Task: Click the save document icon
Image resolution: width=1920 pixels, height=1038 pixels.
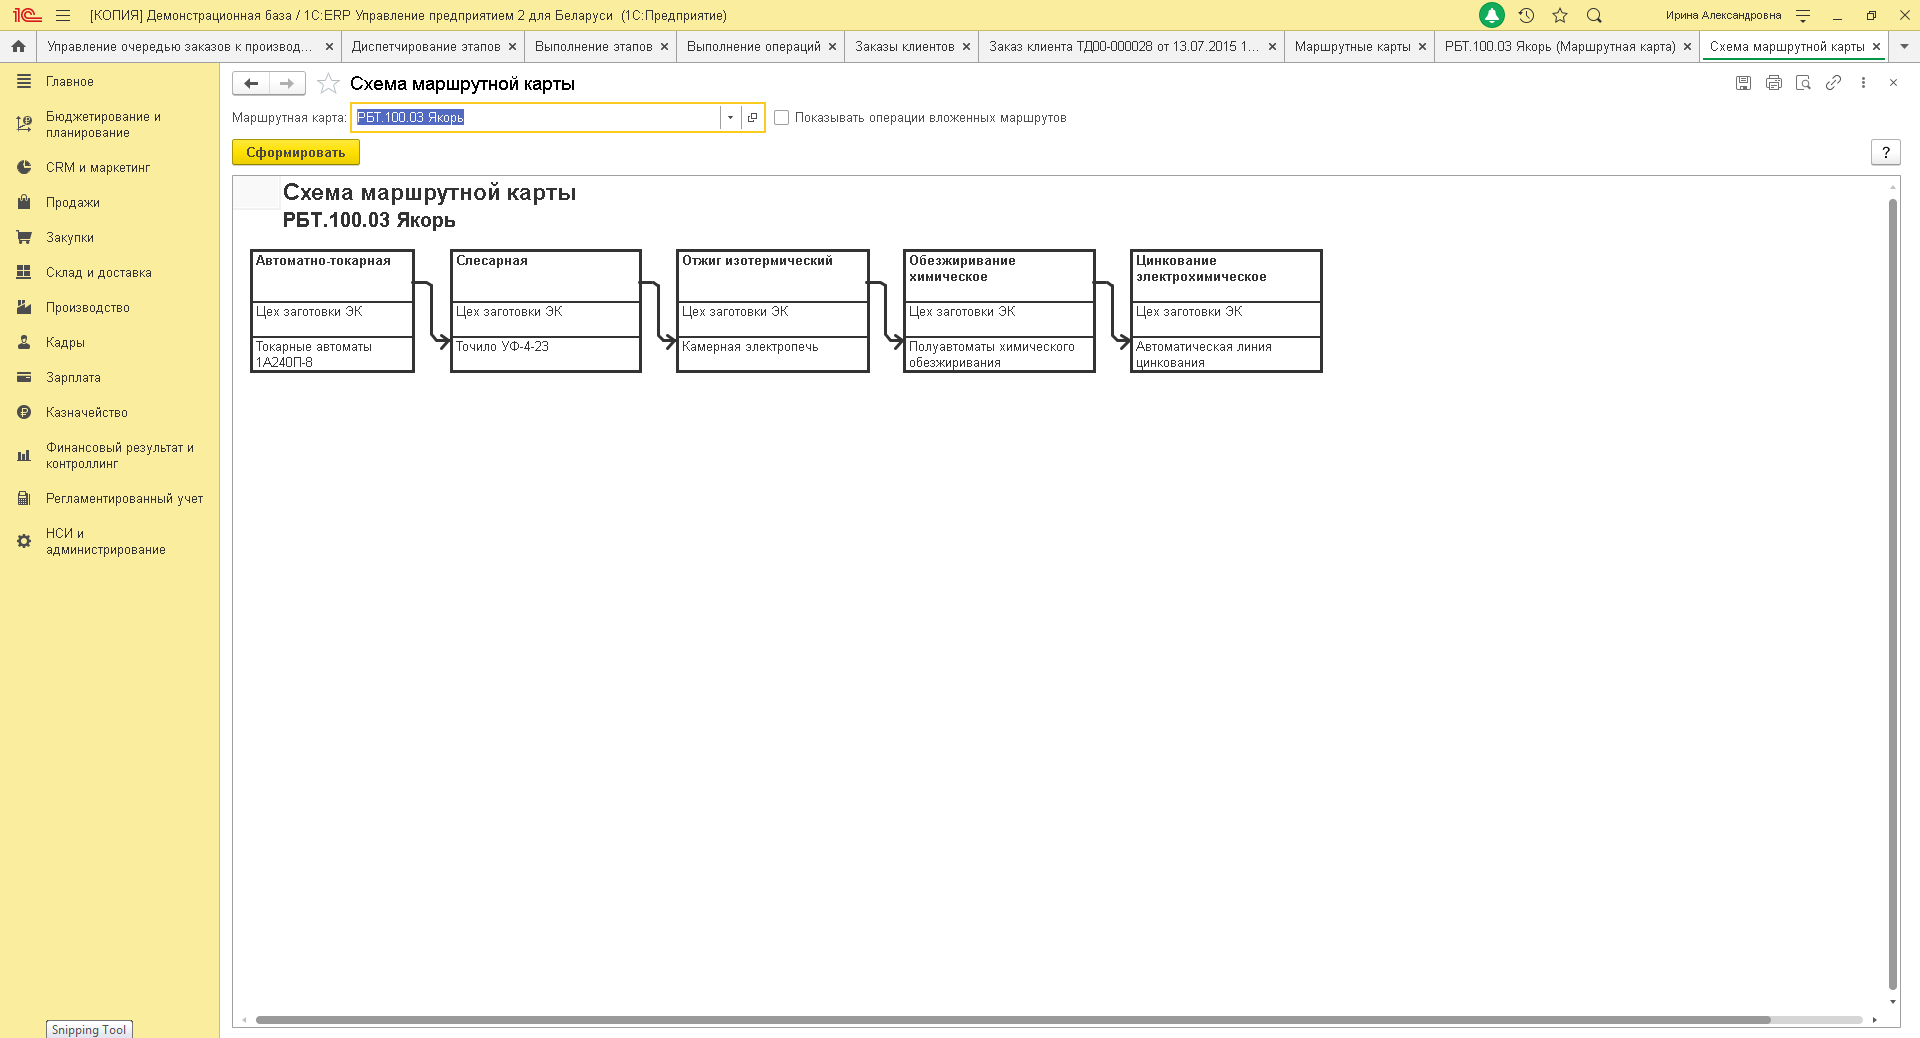Action: [1743, 83]
